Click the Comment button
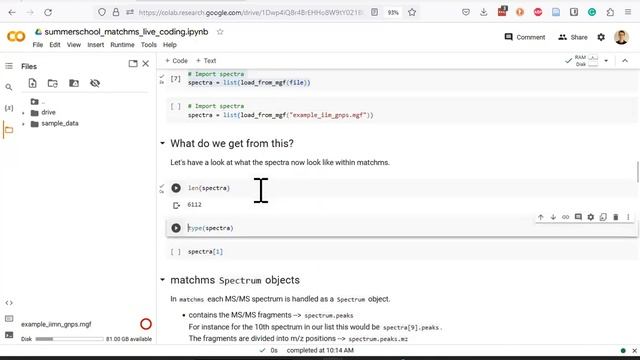Screen dimensions: 640x360 click(525, 37)
